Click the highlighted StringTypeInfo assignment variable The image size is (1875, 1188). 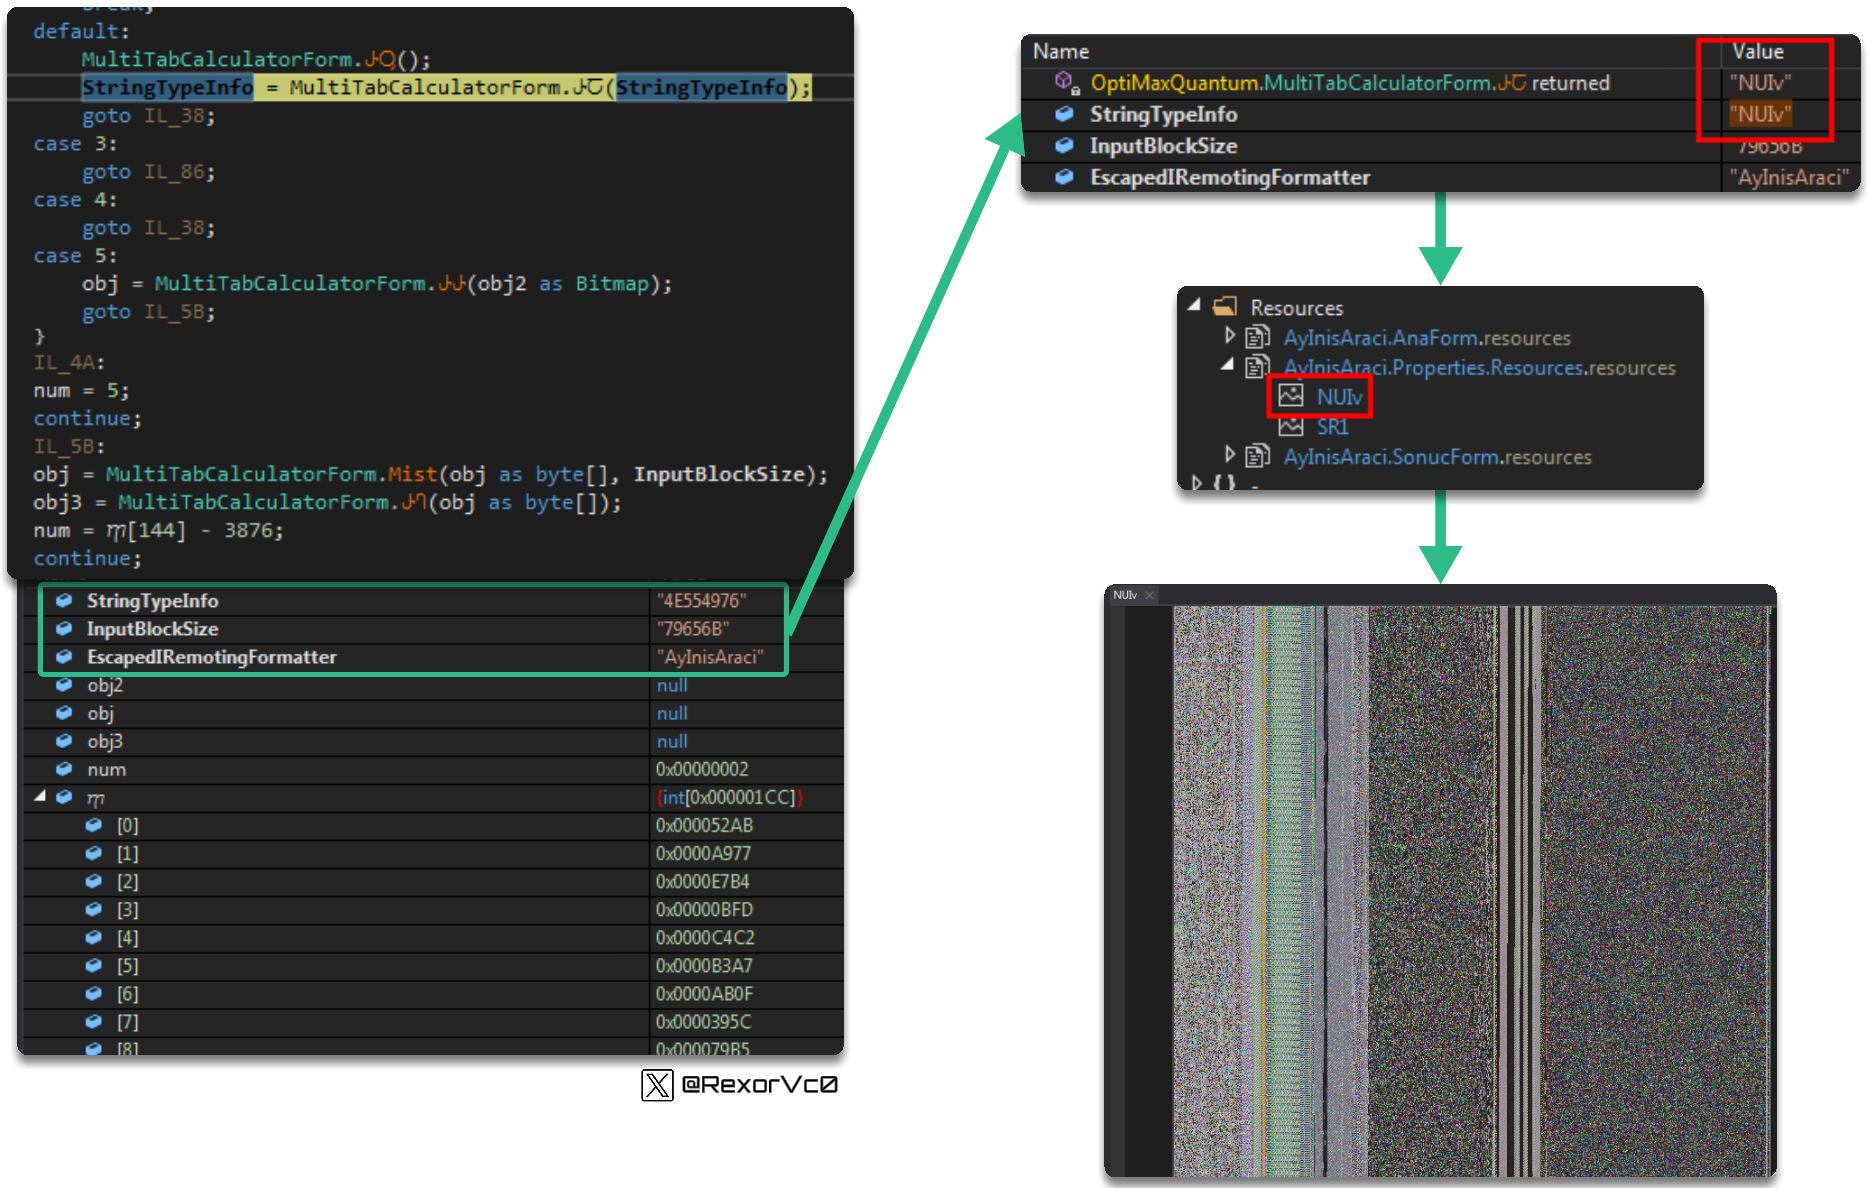click(x=167, y=87)
